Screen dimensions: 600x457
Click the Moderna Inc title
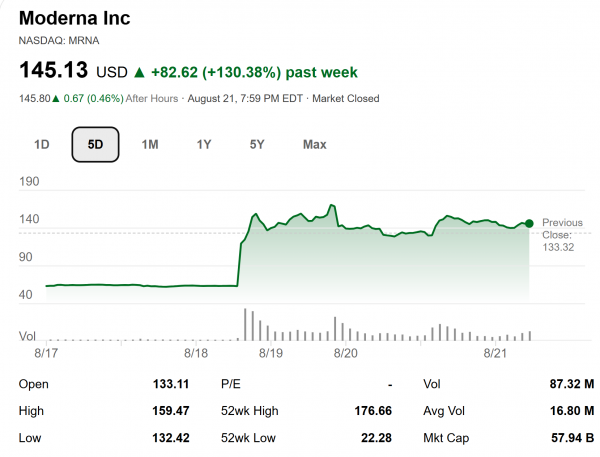(x=75, y=18)
